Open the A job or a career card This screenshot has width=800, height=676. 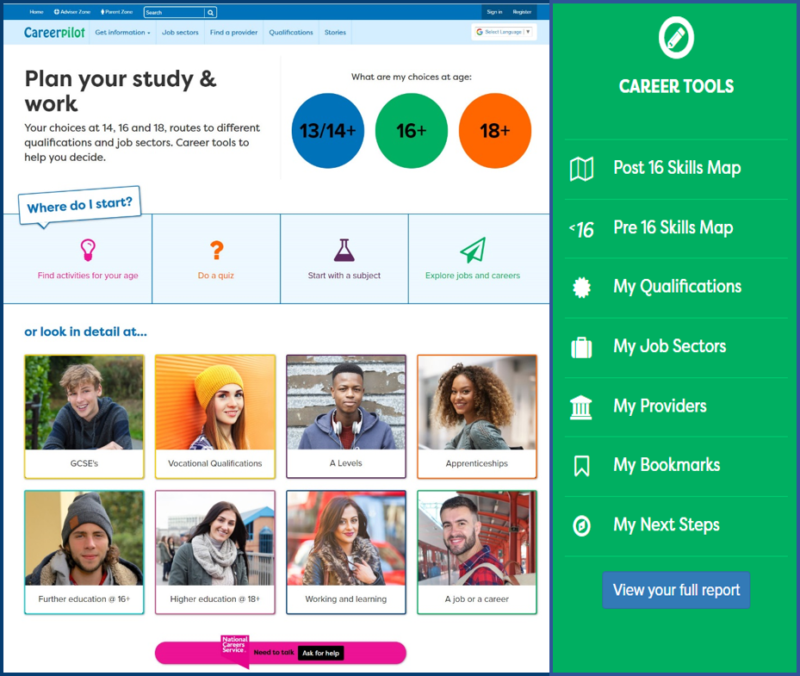(477, 553)
